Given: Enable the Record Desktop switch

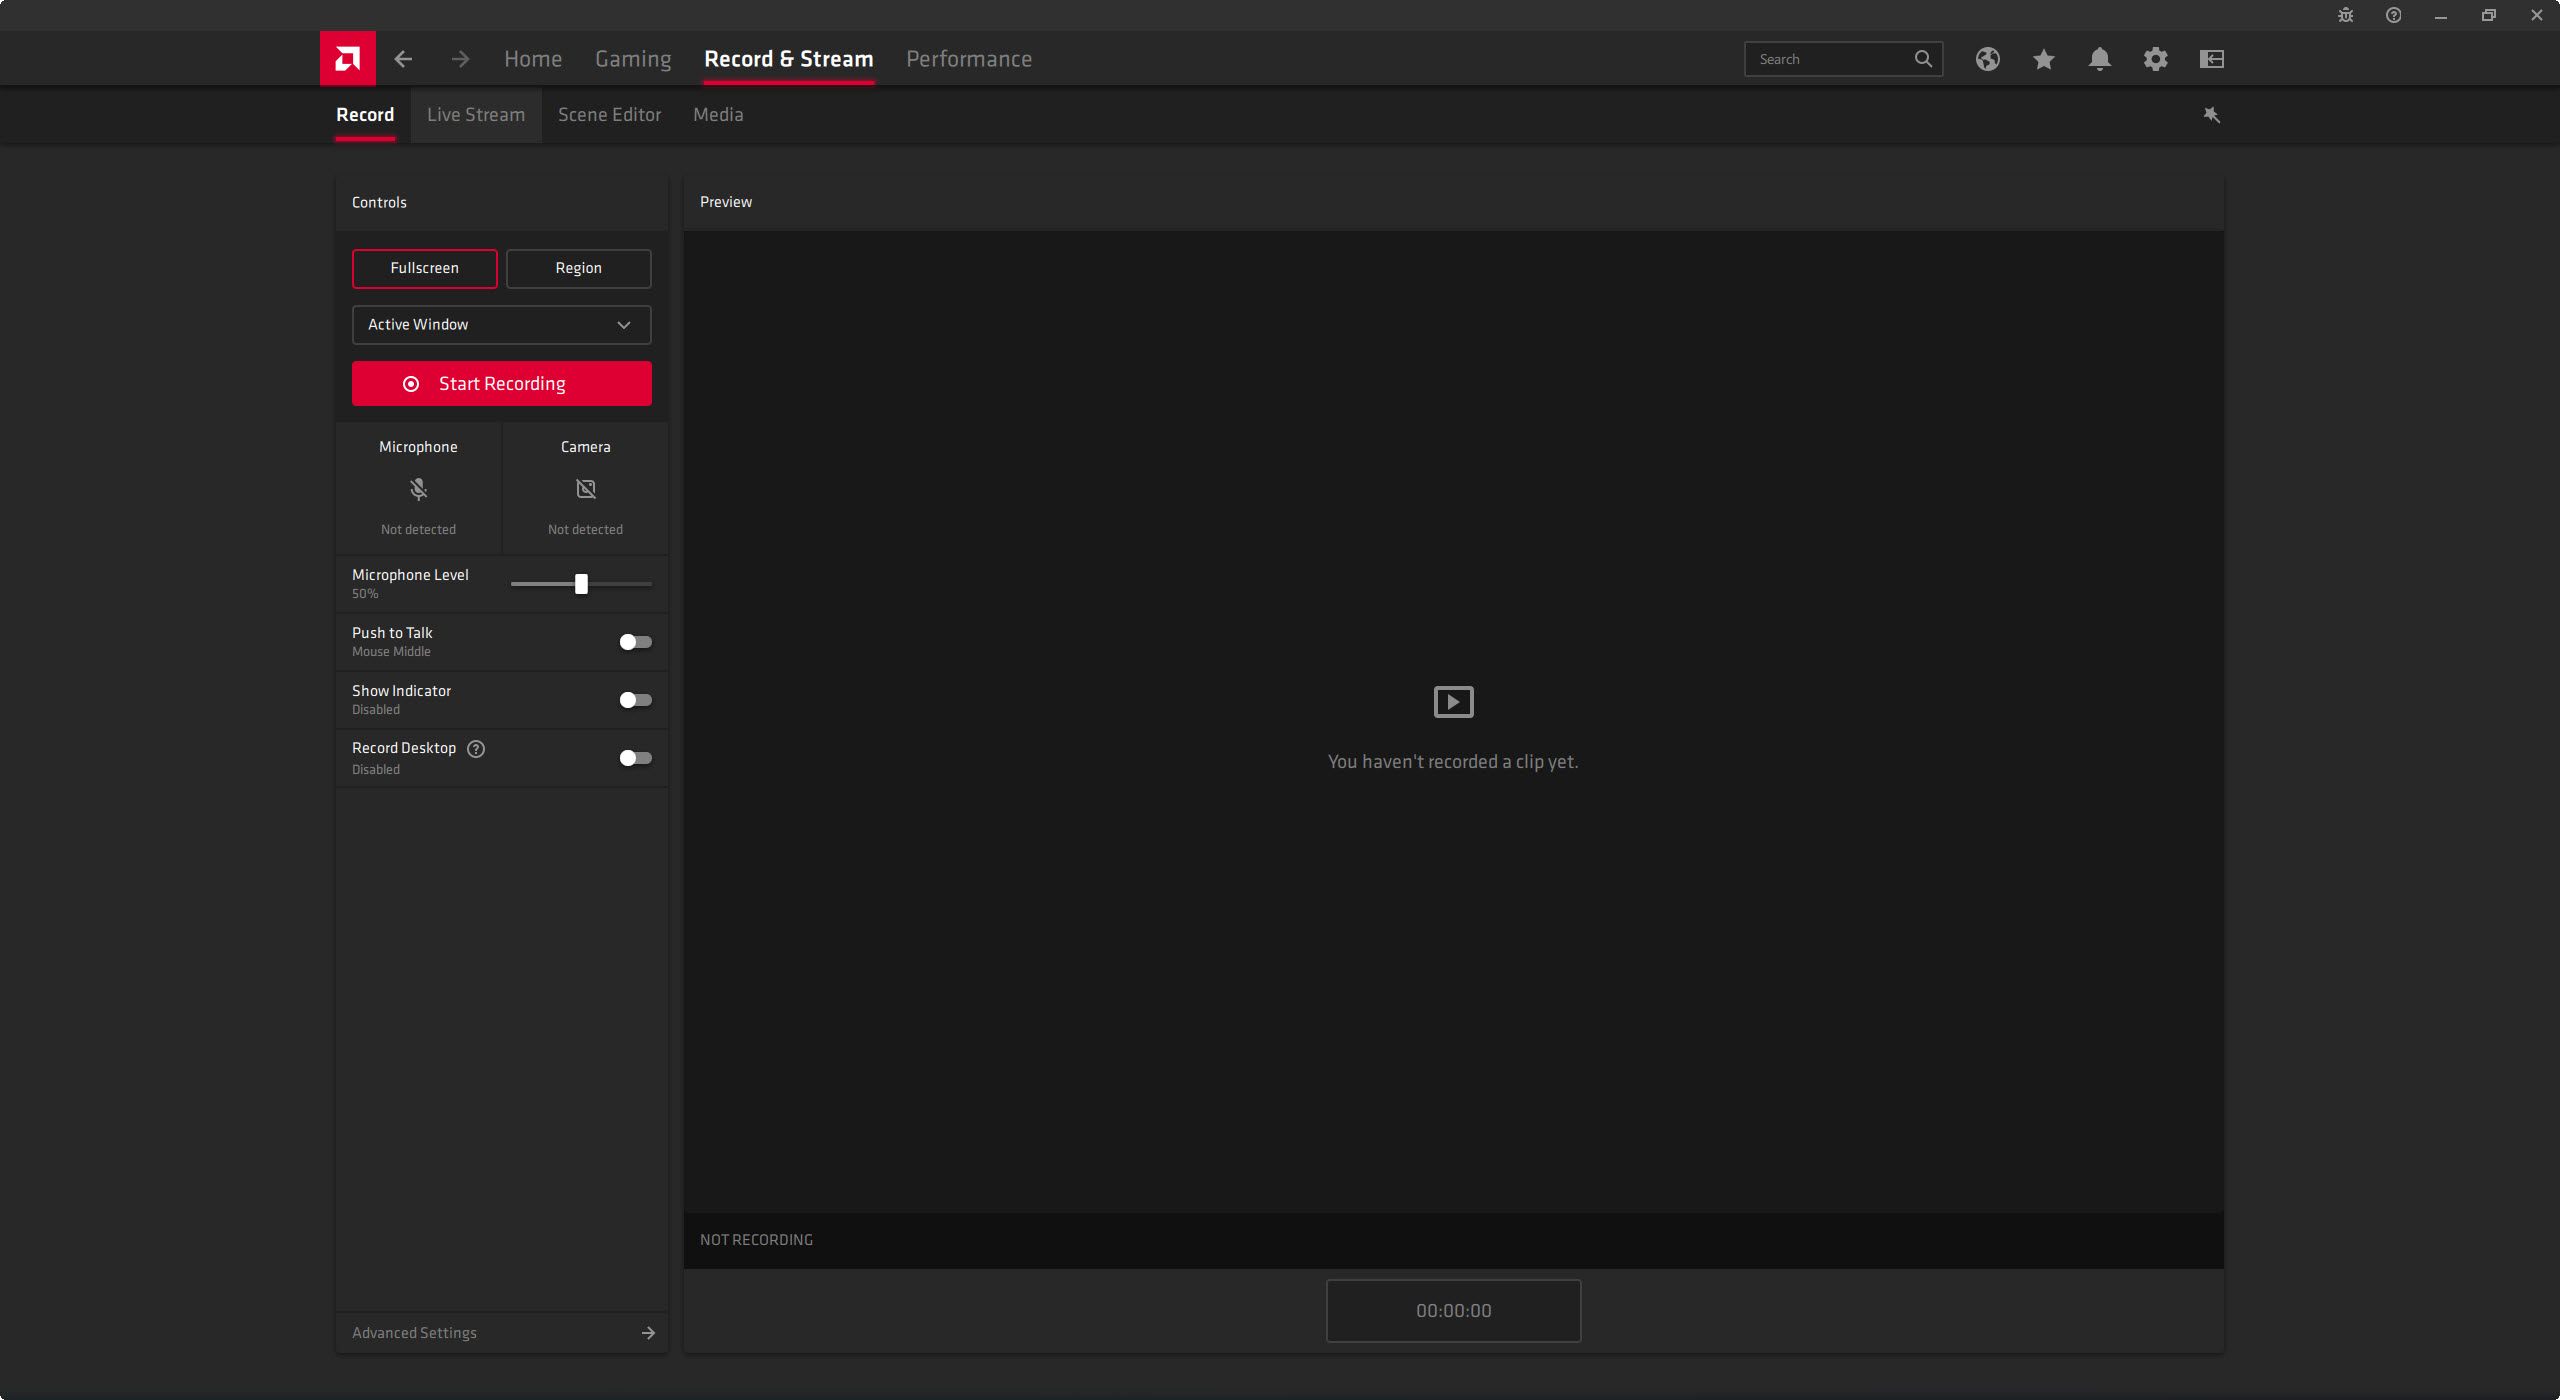Looking at the screenshot, I should pos(635,758).
